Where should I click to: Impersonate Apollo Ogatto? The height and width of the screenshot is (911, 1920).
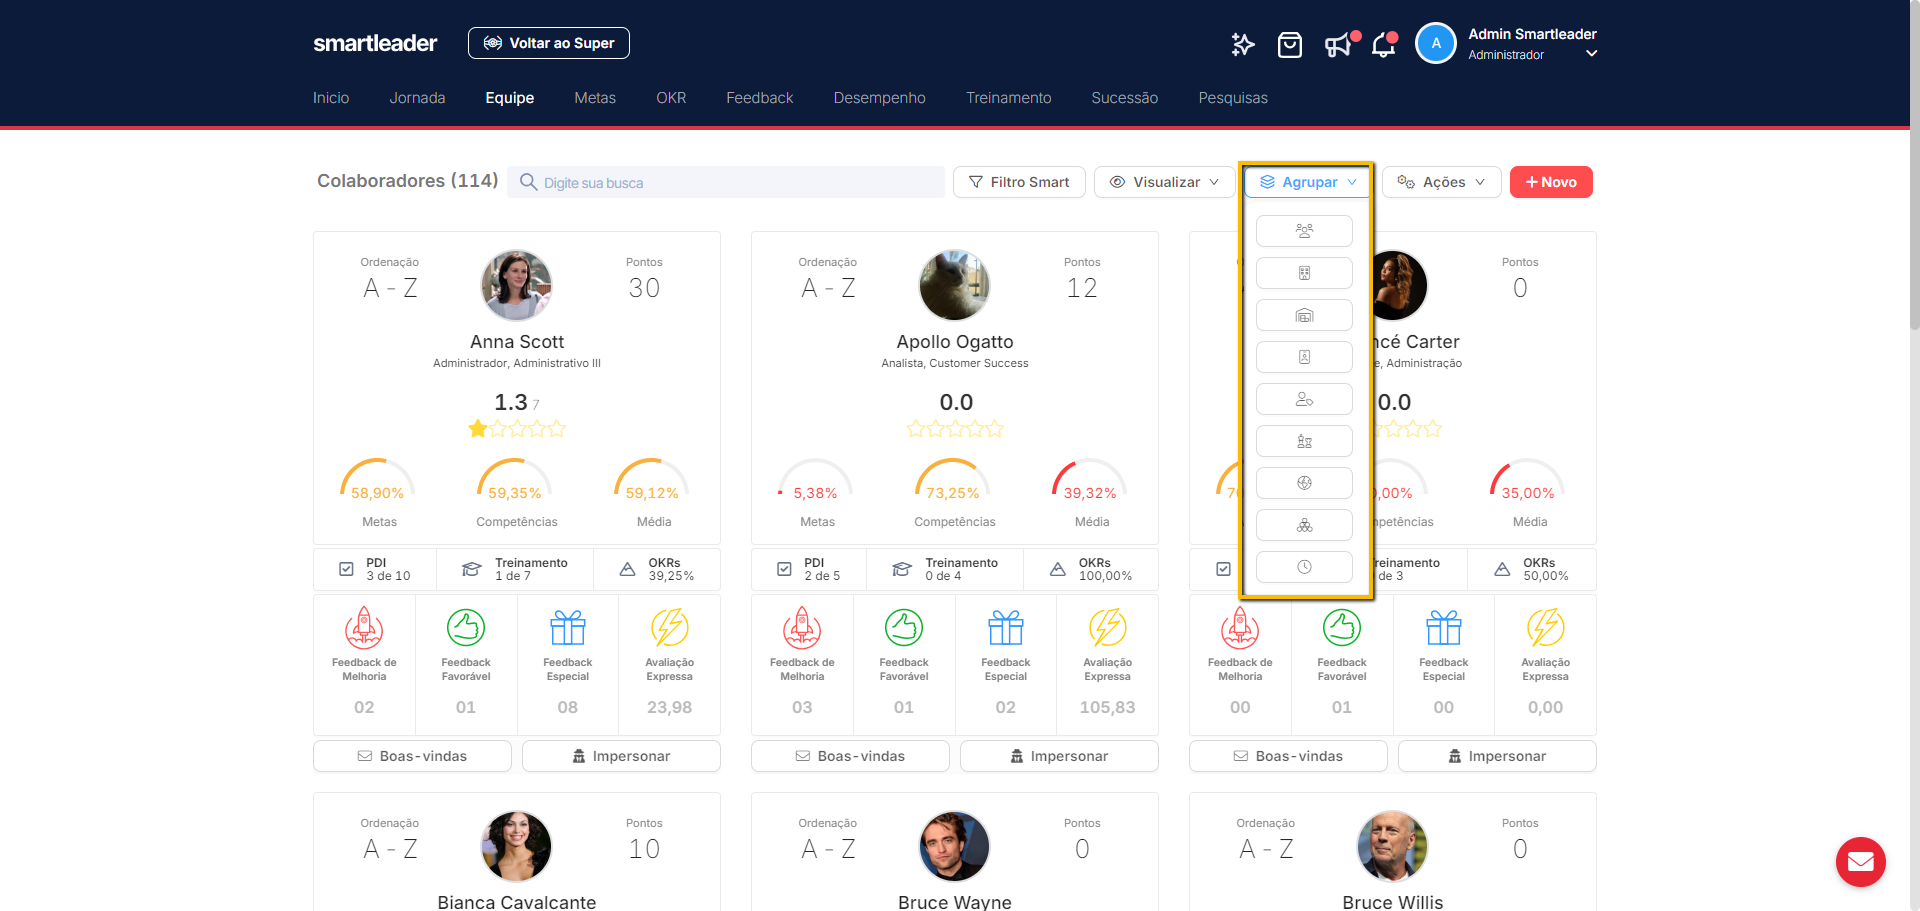coord(1059,756)
